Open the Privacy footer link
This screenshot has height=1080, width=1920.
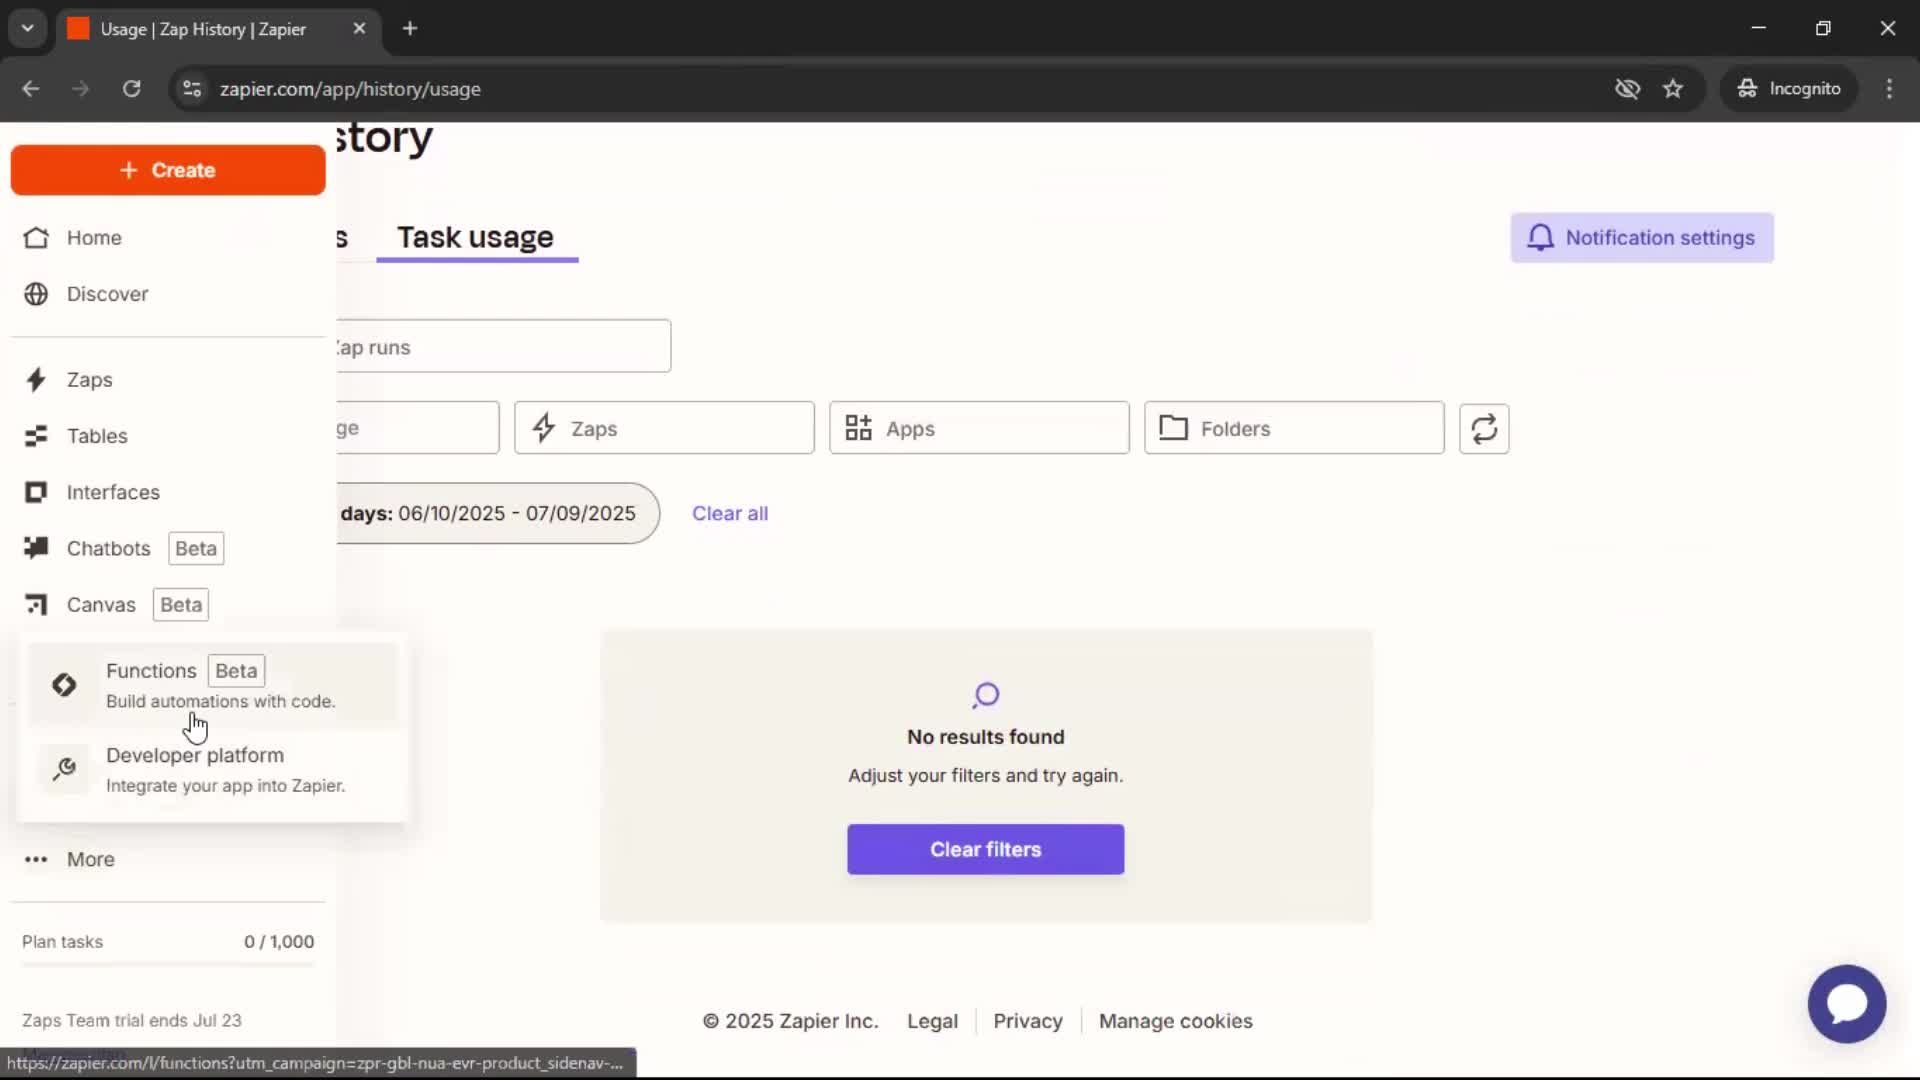(x=1028, y=1022)
